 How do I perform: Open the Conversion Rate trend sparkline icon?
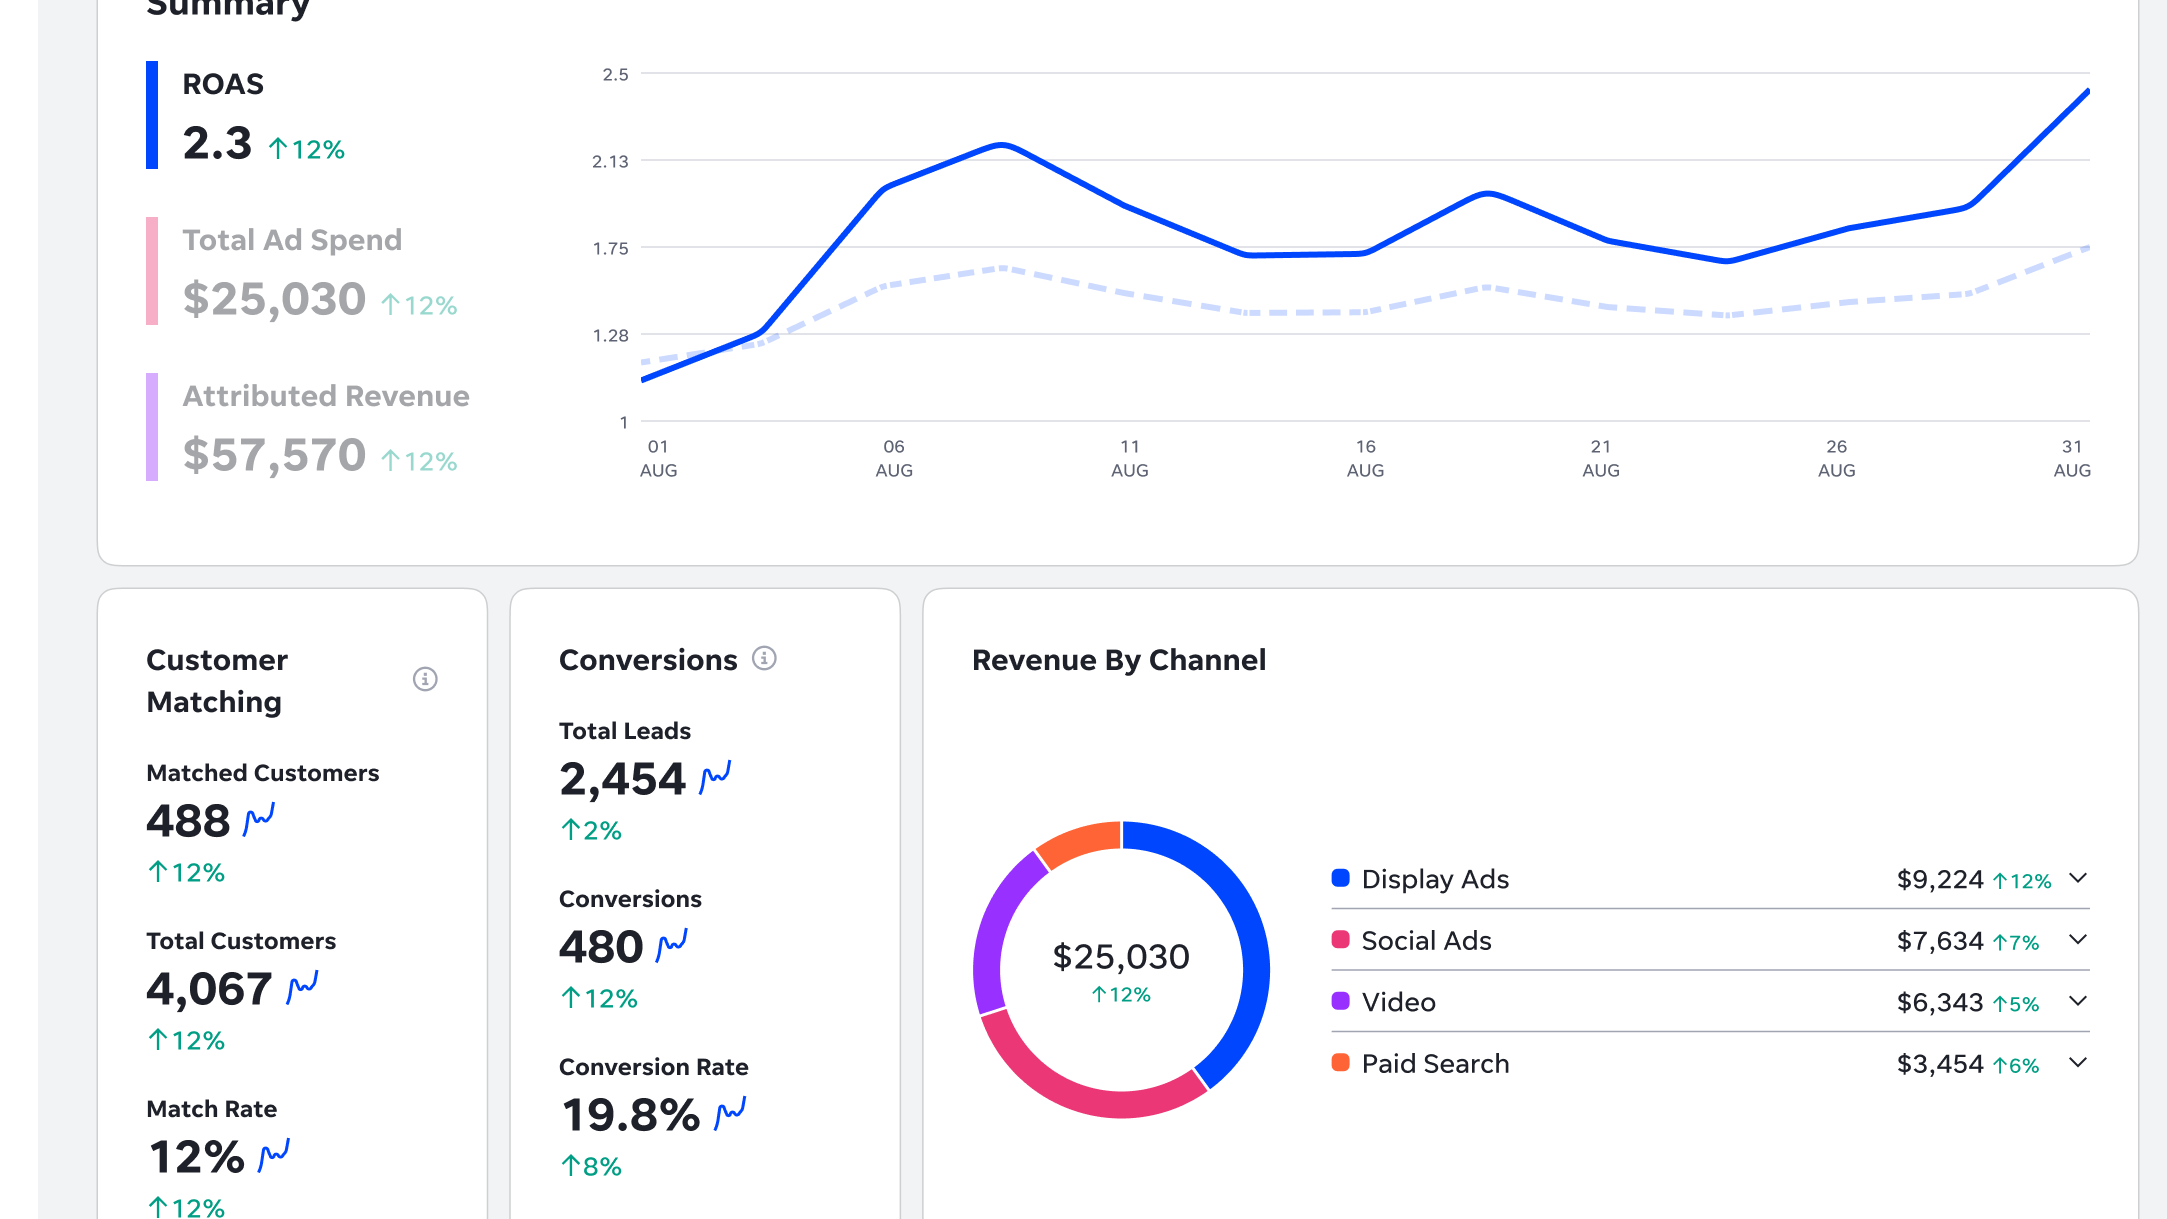pos(730,1113)
